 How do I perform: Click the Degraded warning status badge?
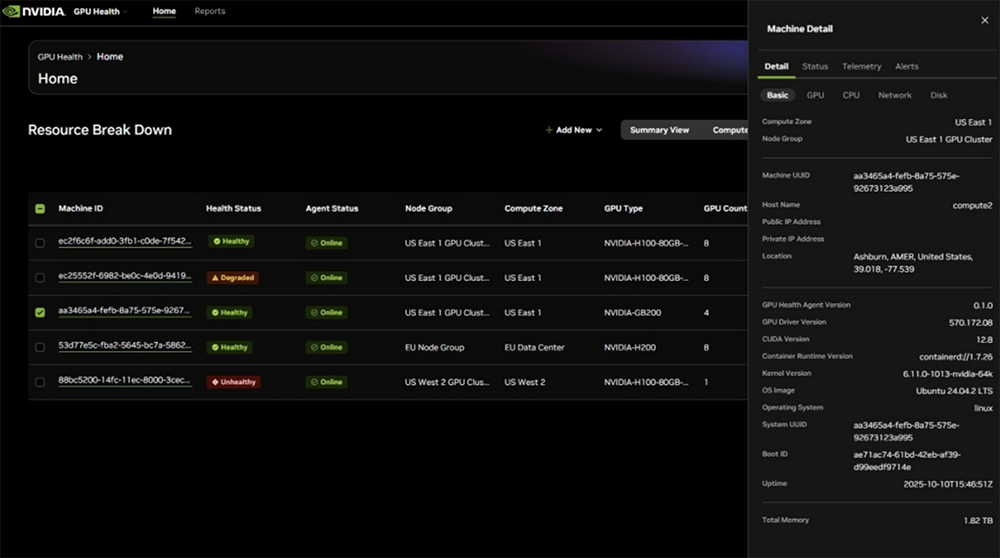click(x=233, y=277)
